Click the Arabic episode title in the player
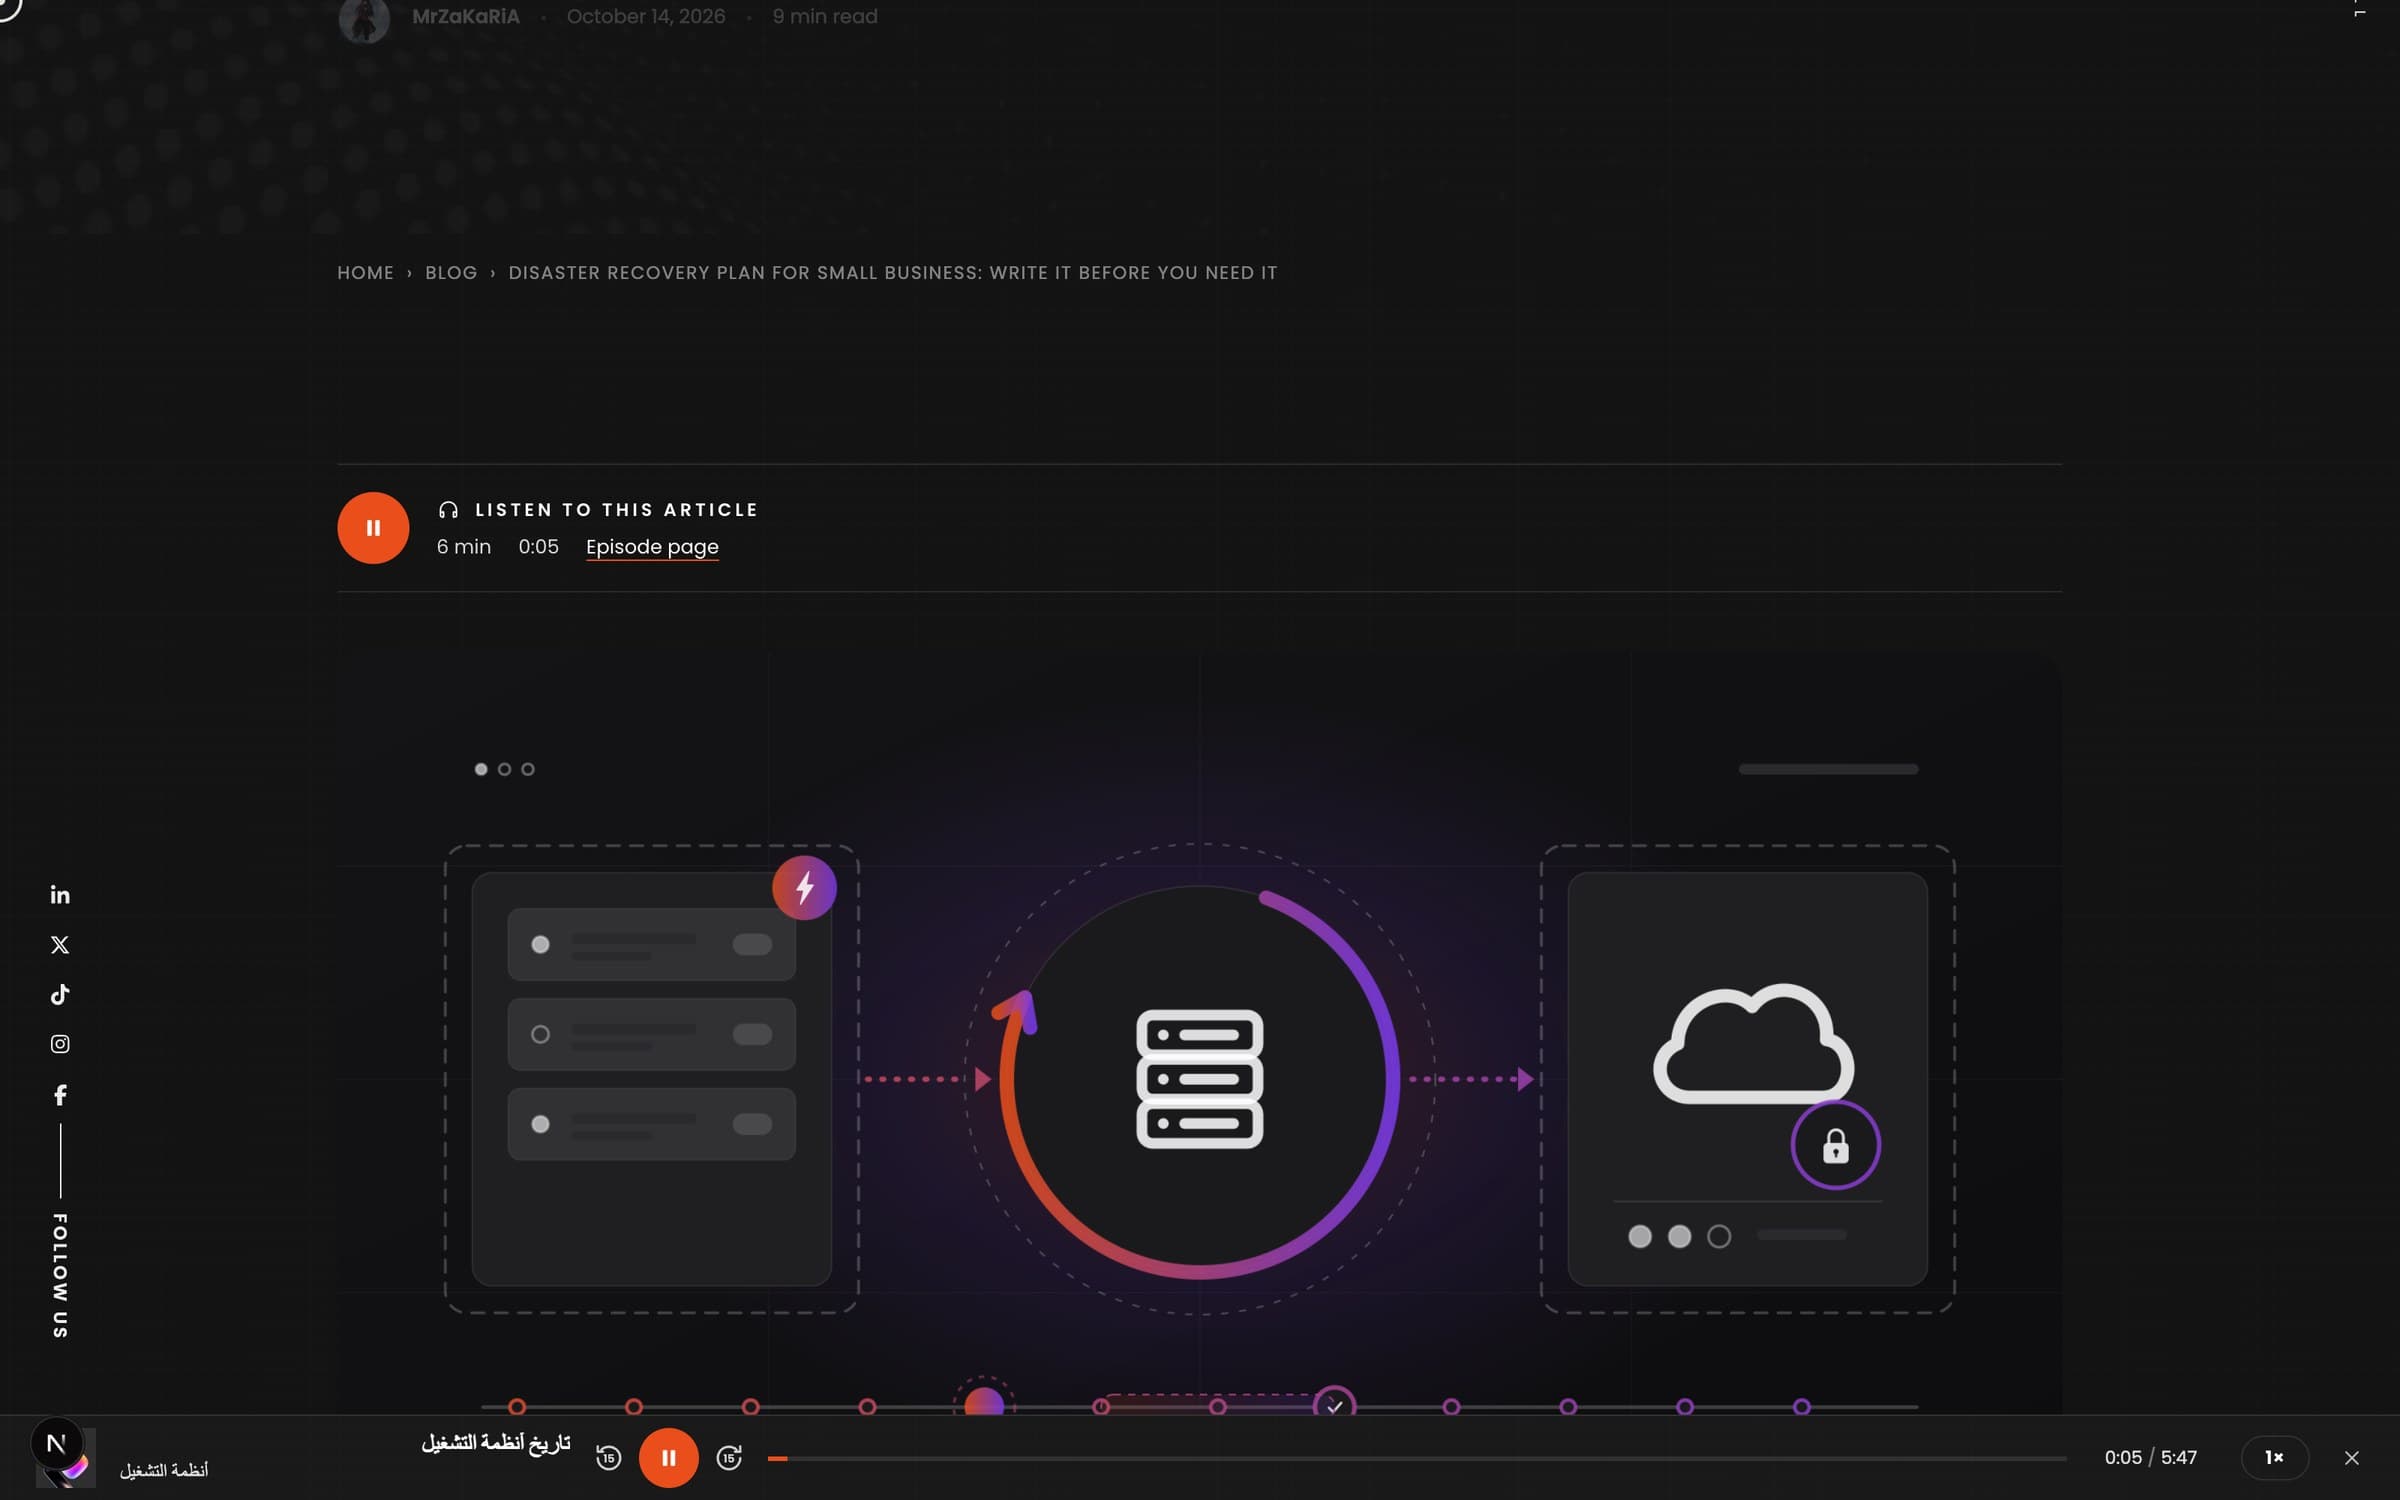Screen dimensions: 2400x1500 pos(496,1442)
